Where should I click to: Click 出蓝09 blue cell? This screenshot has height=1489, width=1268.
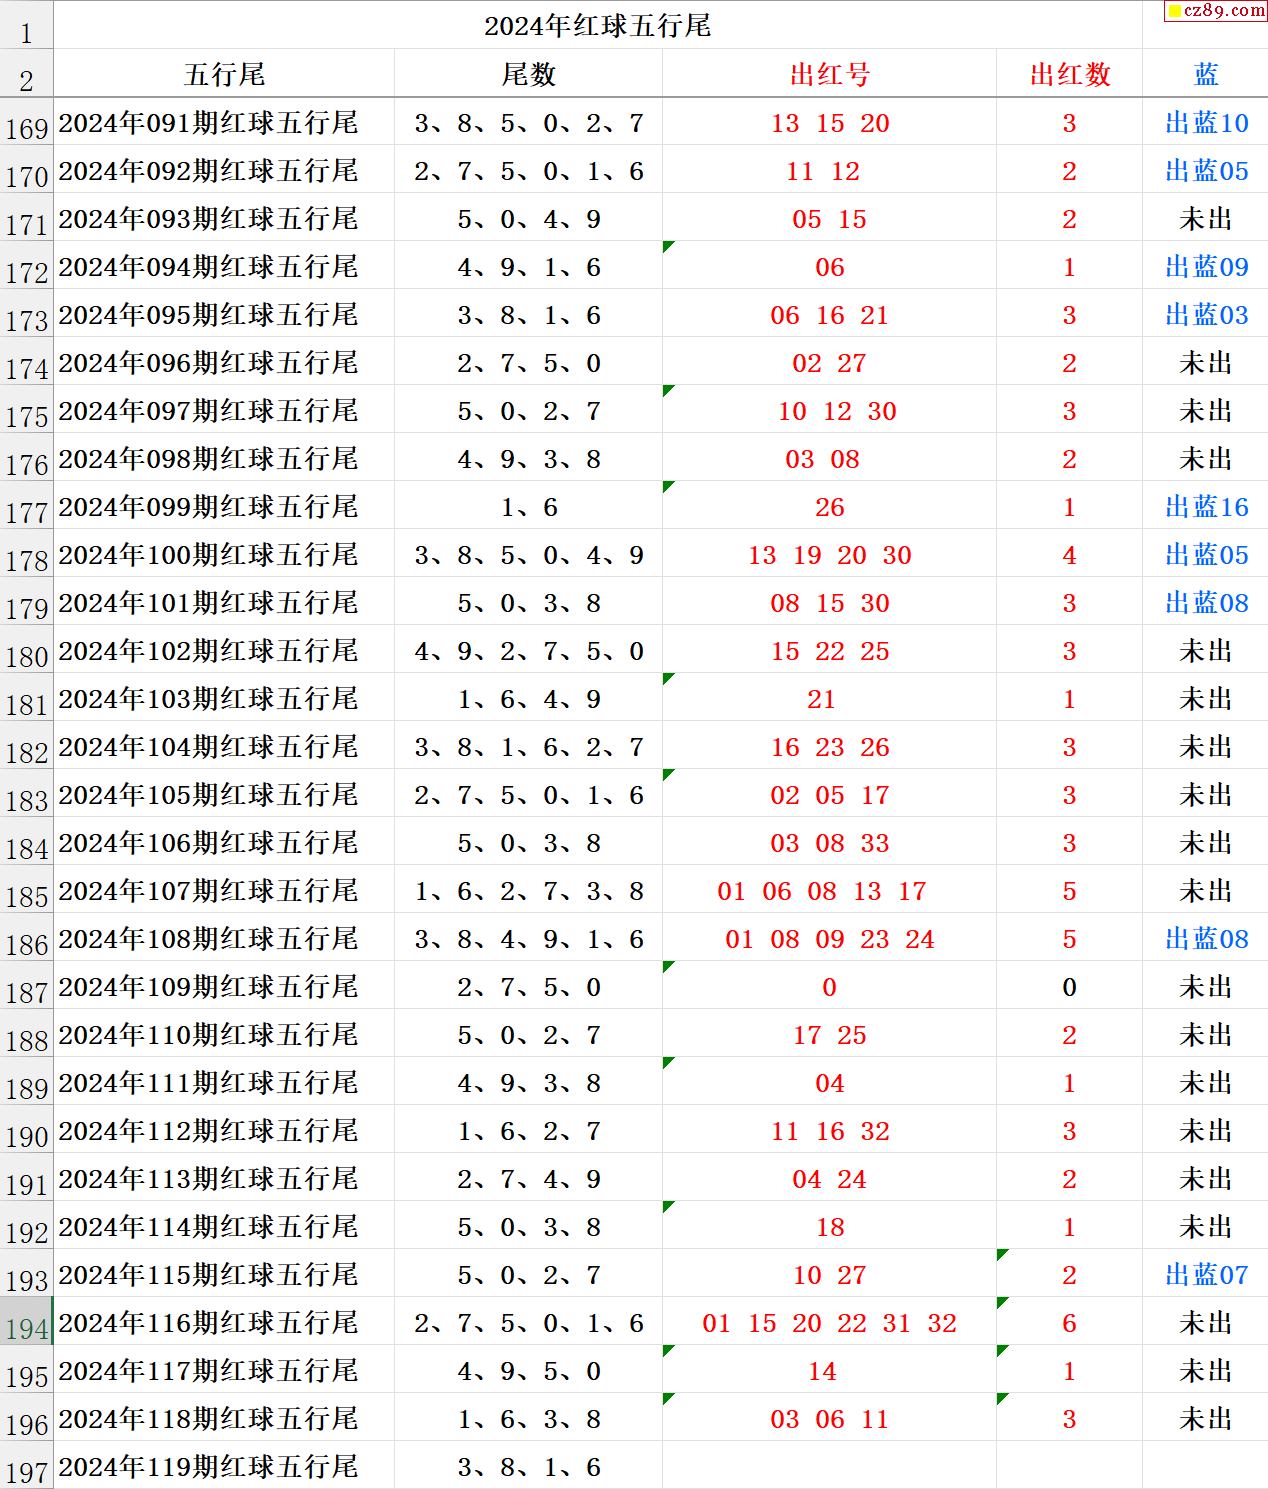coord(1205,267)
